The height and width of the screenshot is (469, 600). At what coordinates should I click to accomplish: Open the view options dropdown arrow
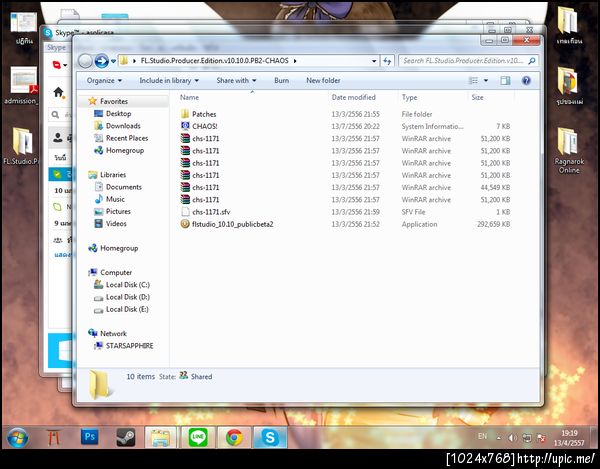click(x=486, y=80)
